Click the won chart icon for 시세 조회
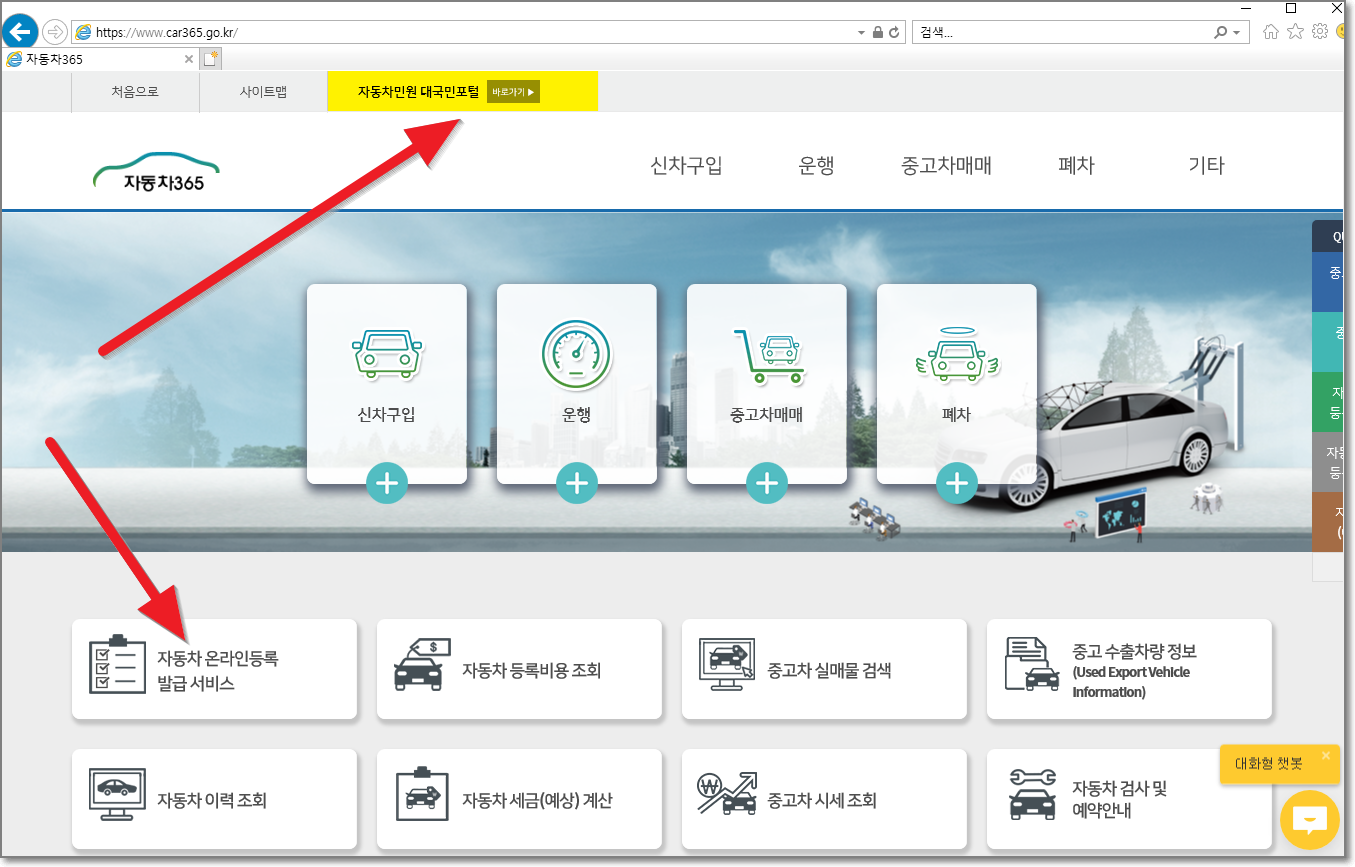Viewport: 1355px width, 867px height. (728, 795)
